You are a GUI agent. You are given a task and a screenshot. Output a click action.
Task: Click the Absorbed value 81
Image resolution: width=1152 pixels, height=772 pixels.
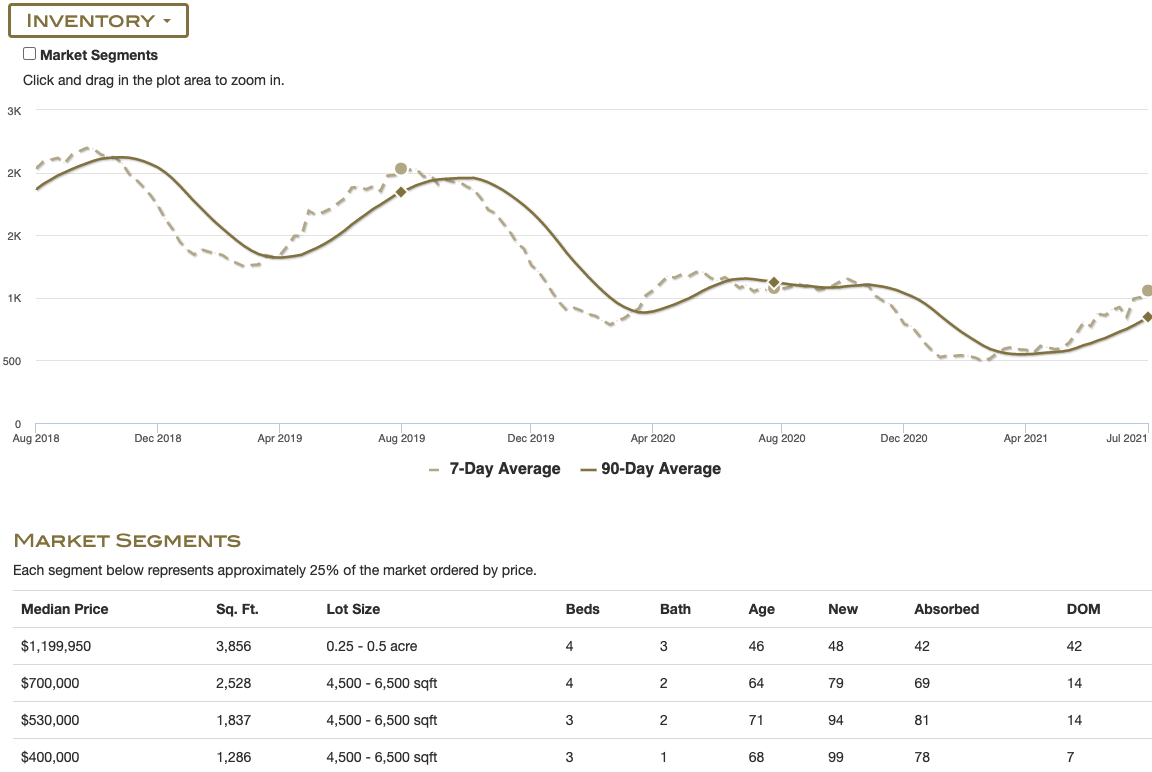922,720
